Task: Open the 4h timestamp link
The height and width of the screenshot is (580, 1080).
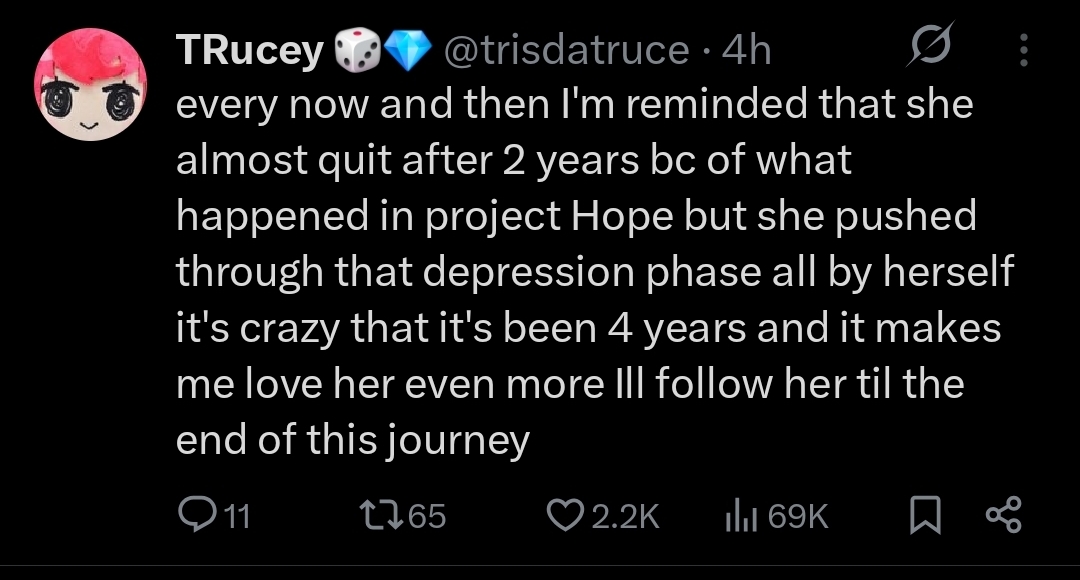Action: click(746, 50)
